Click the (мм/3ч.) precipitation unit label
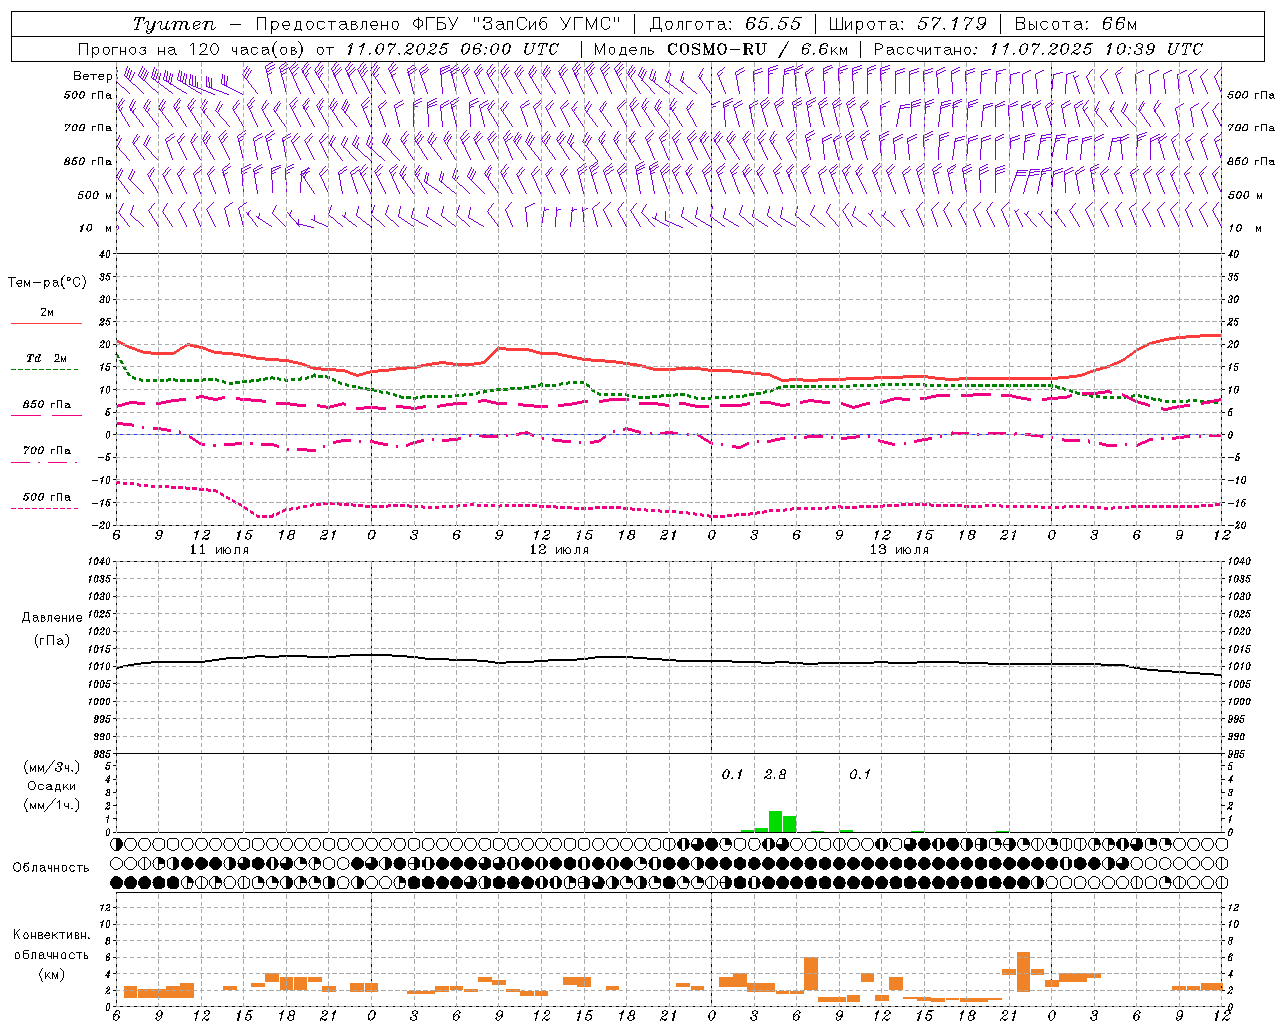 [x=52, y=768]
